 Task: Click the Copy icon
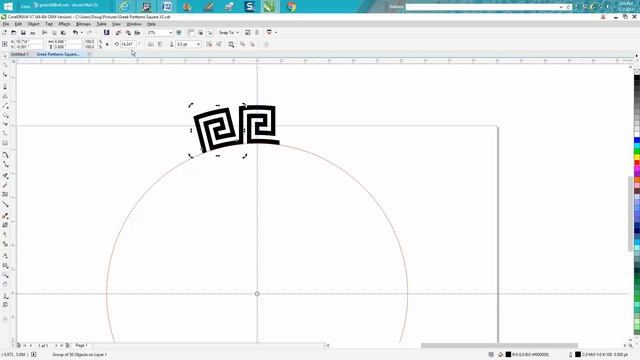click(54, 33)
